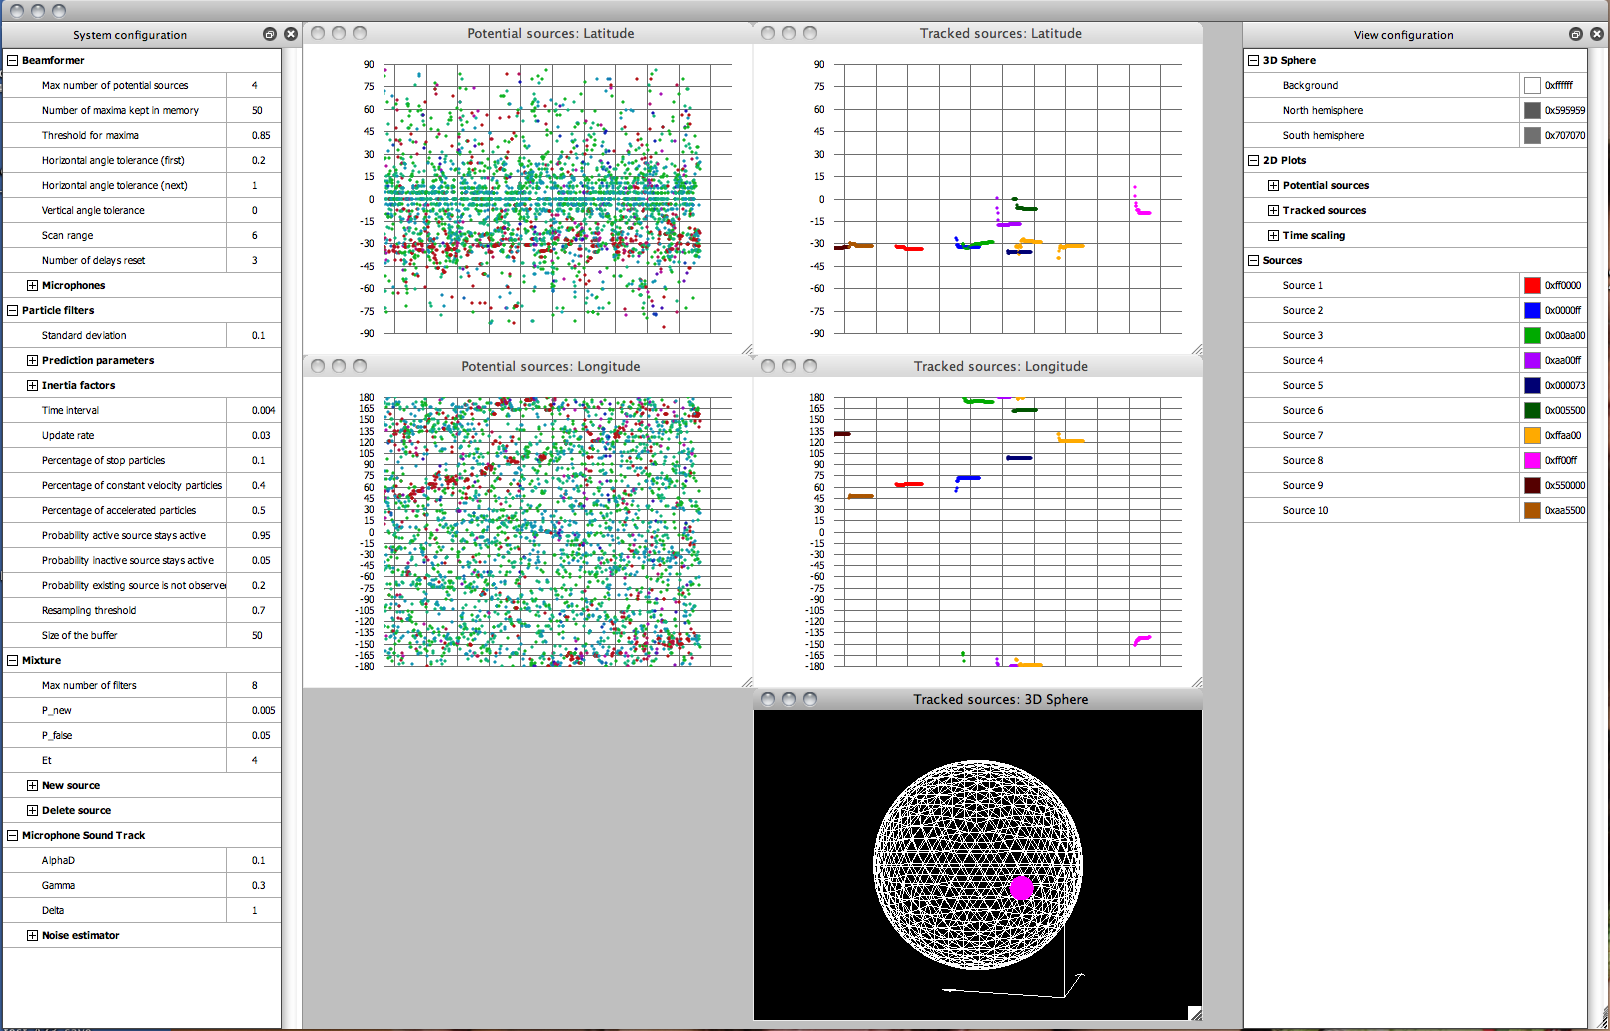
Task: Click the North hemisphere color swatch
Action: pos(1532,110)
